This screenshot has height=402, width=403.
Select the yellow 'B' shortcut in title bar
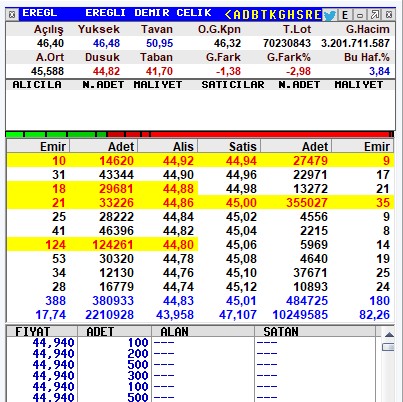255,15
